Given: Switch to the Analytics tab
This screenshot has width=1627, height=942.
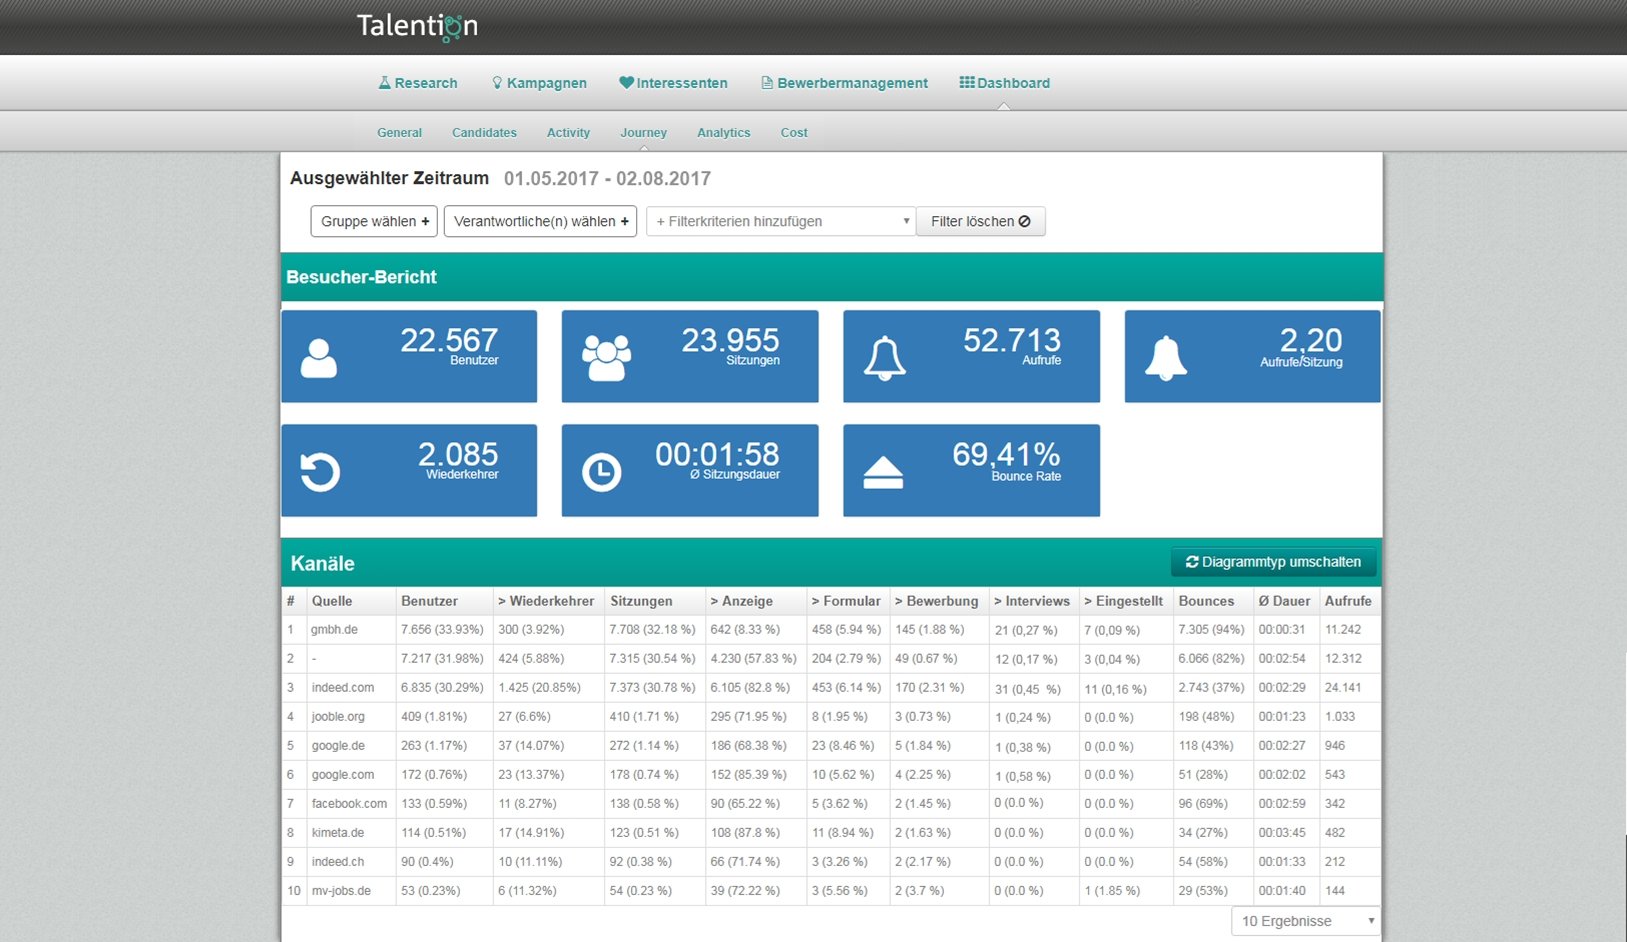Looking at the screenshot, I should [x=724, y=132].
